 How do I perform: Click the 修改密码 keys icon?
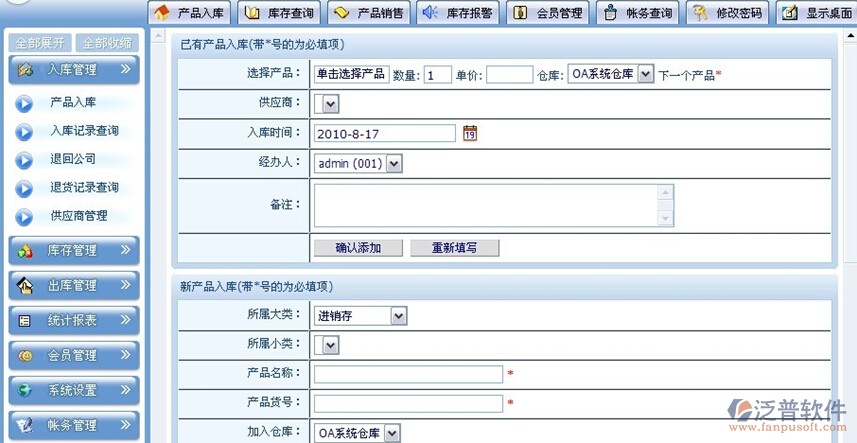pos(700,13)
